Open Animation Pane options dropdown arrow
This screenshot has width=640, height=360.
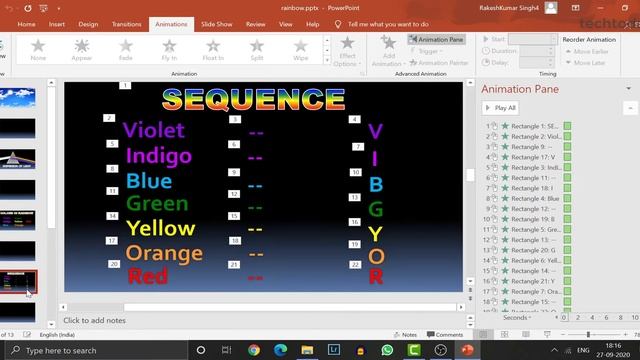tap(629, 89)
